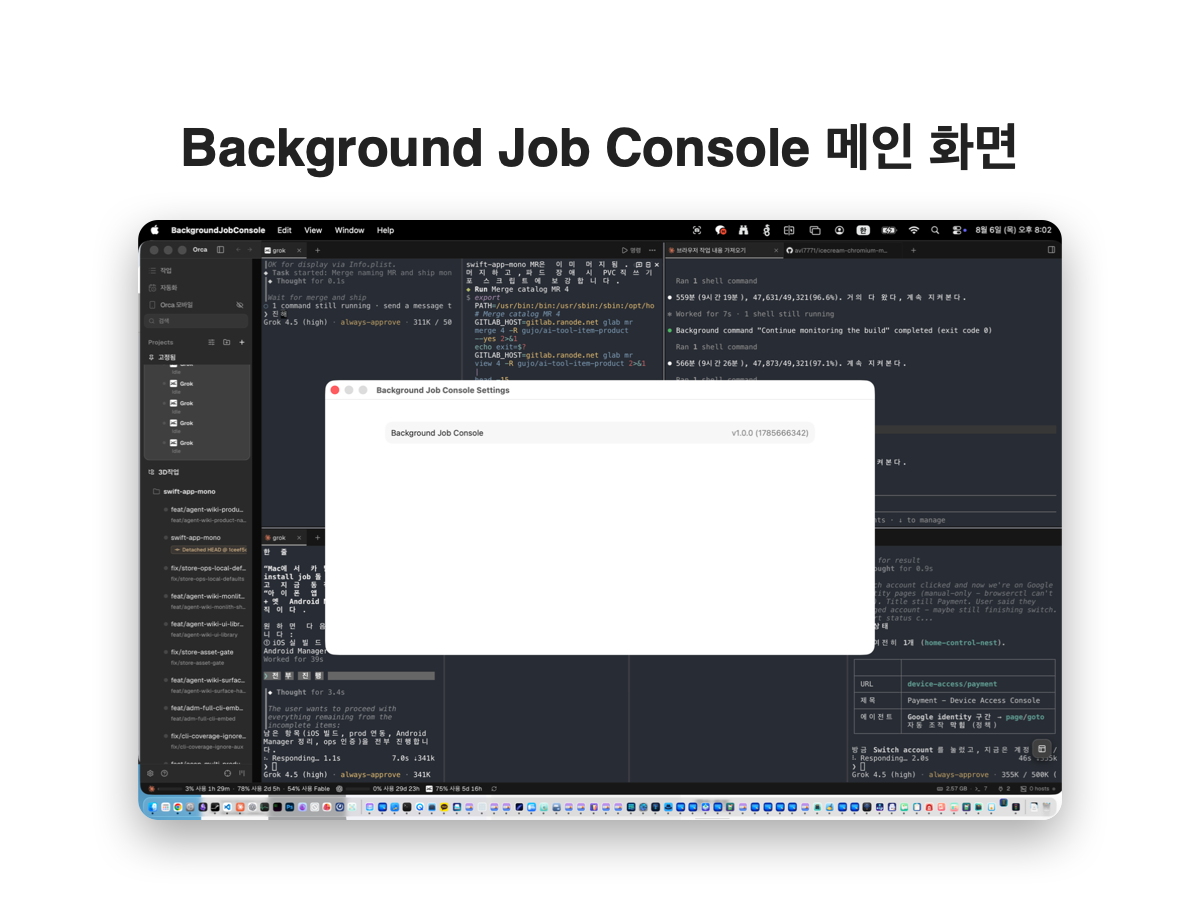Select the fix/store-asset-gate row
Viewport: 1200px width, 900px height.
click(205, 656)
